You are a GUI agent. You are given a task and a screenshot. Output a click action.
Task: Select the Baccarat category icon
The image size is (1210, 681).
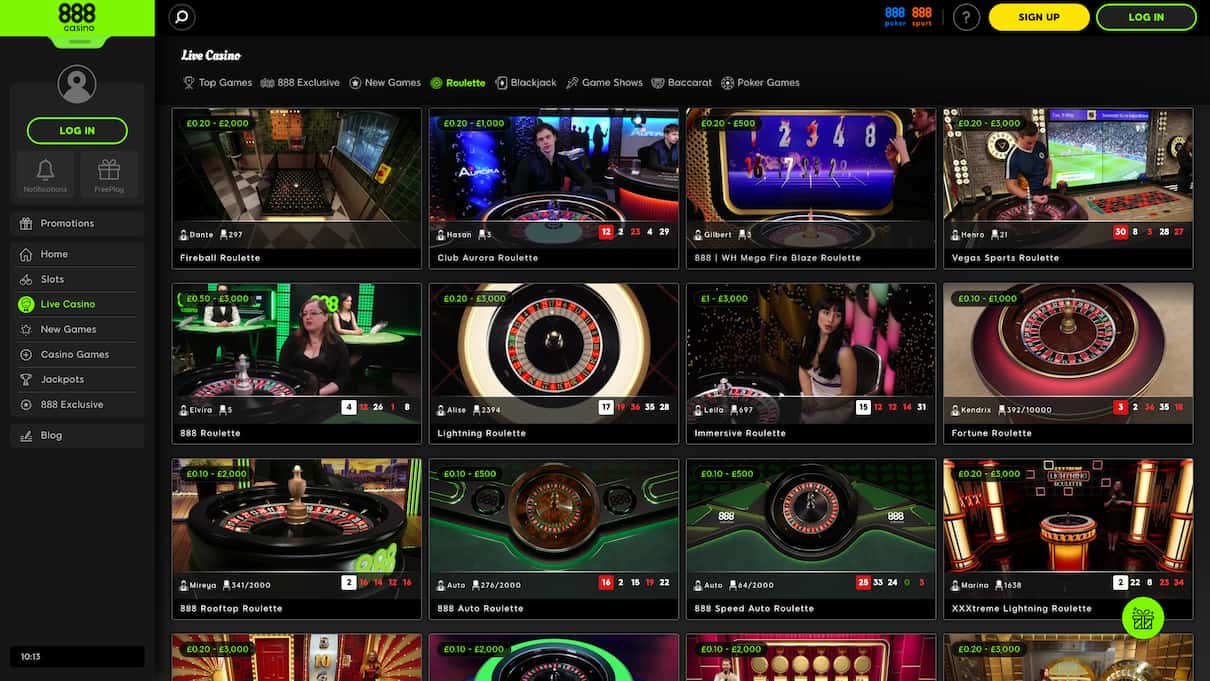click(656, 82)
